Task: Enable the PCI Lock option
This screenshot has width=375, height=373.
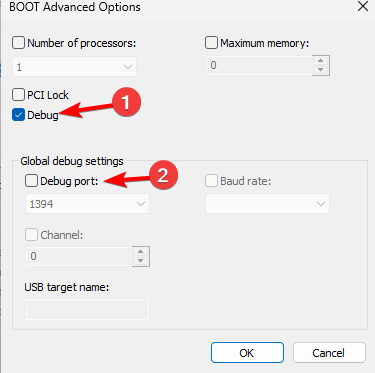Action: pos(18,95)
